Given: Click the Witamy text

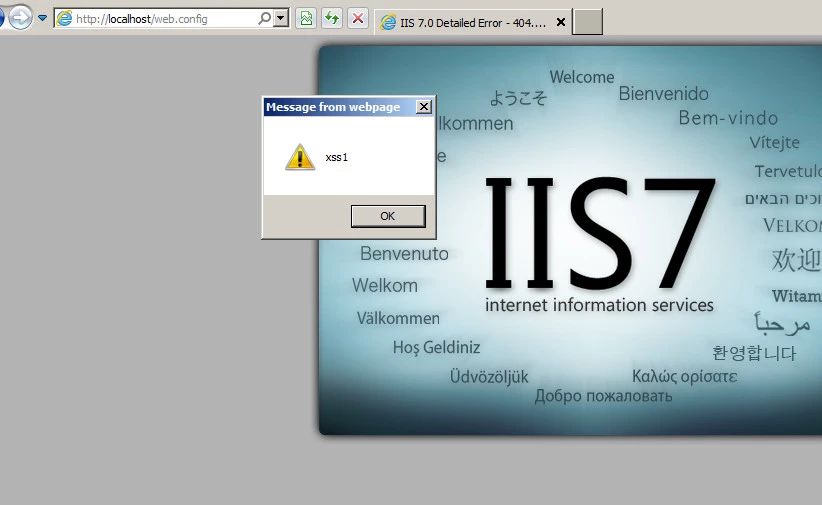Looking at the screenshot, I should point(797,296).
